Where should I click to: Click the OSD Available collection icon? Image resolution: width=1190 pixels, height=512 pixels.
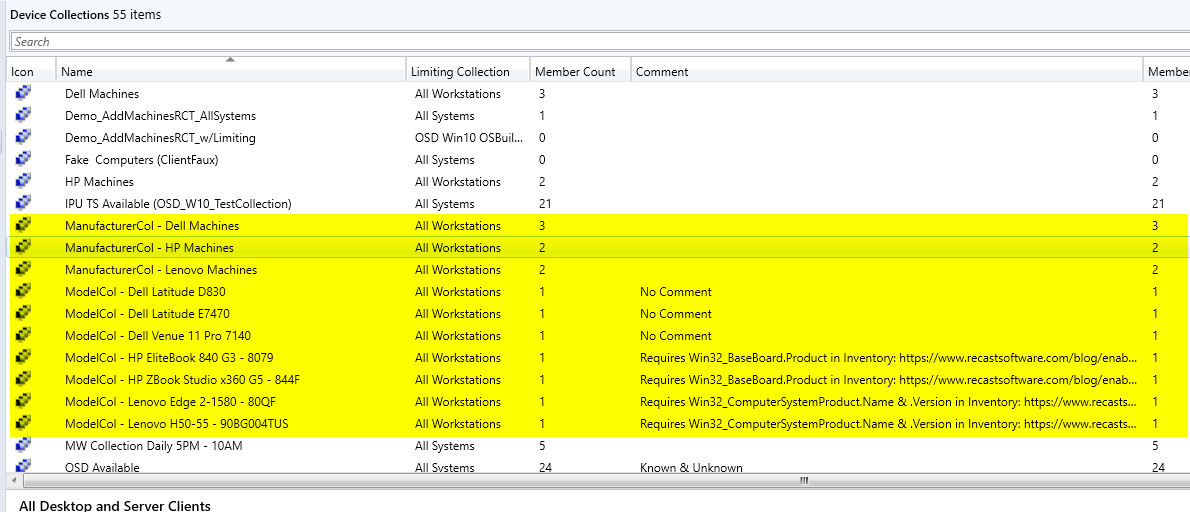(x=23, y=466)
